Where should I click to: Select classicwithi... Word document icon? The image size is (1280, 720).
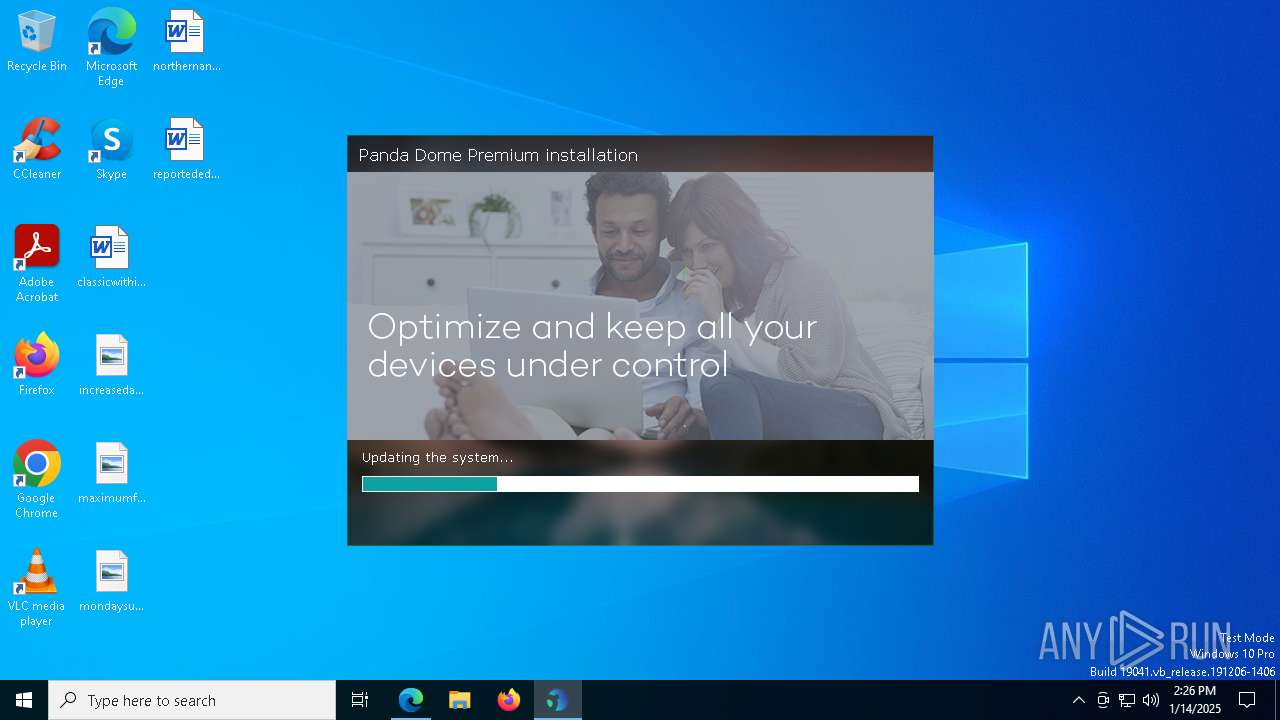[111, 258]
